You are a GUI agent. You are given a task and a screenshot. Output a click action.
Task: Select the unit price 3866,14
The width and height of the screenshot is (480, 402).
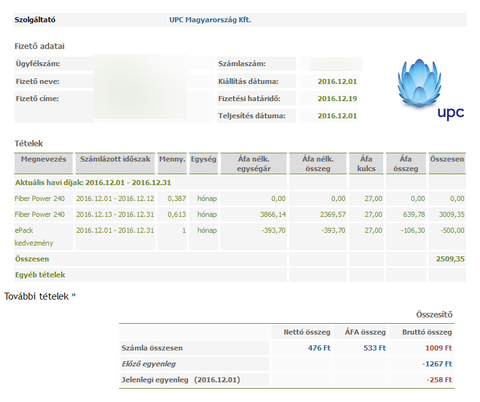pyautogui.click(x=273, y=214)
